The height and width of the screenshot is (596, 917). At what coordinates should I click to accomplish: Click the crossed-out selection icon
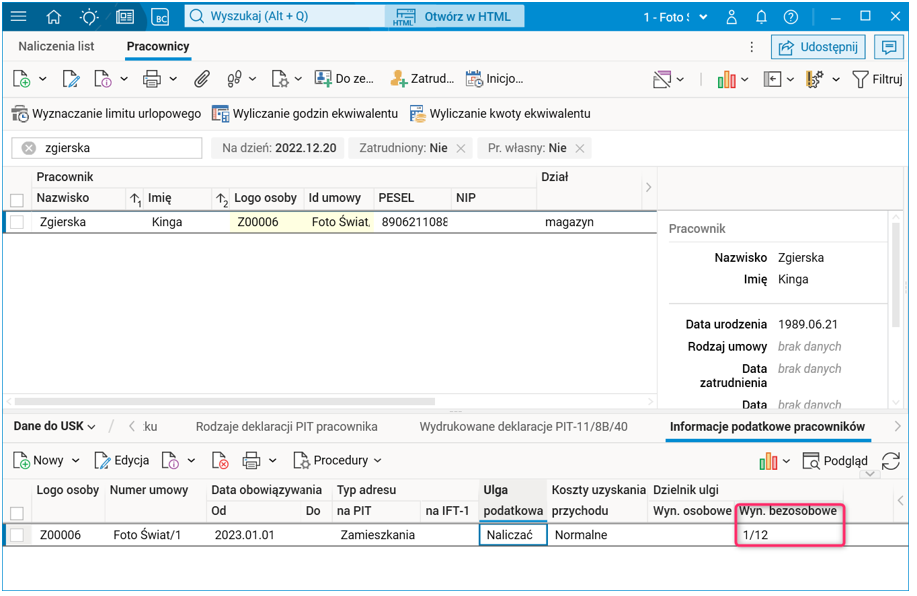point(662,79)
